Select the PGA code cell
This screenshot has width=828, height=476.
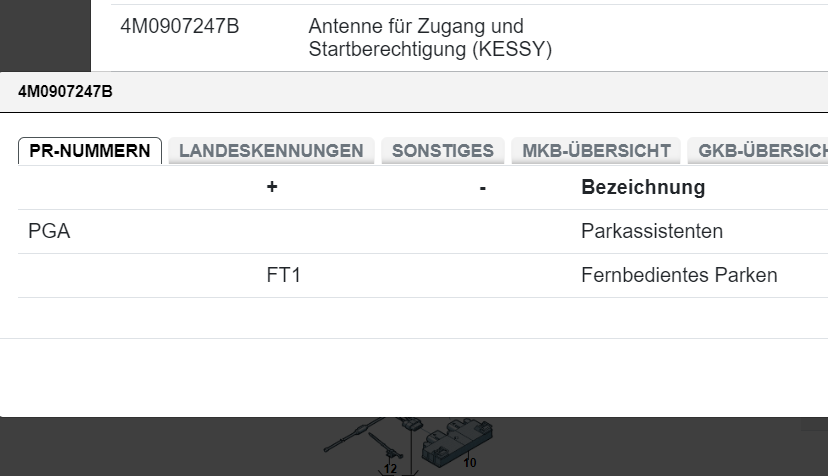pyautogui.click(x=50, y=232)
